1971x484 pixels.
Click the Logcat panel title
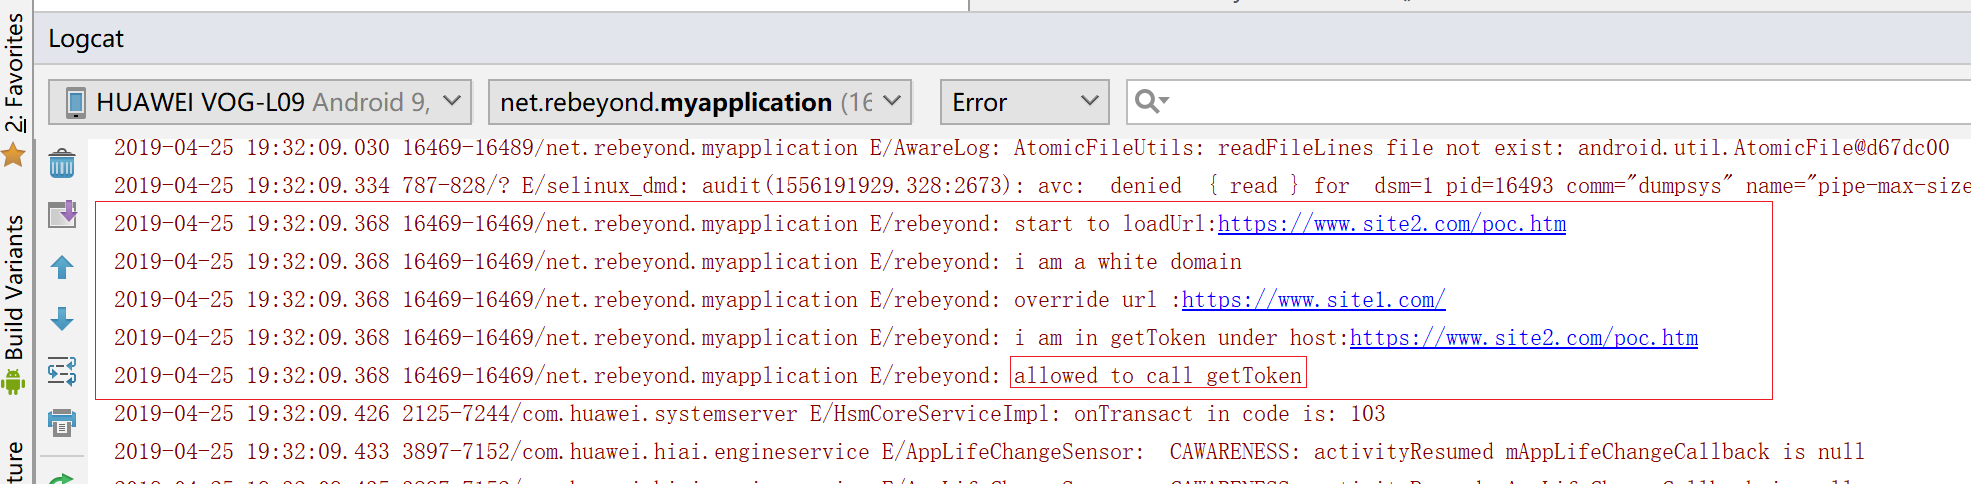pyautogui.click(x=86, y=39)
